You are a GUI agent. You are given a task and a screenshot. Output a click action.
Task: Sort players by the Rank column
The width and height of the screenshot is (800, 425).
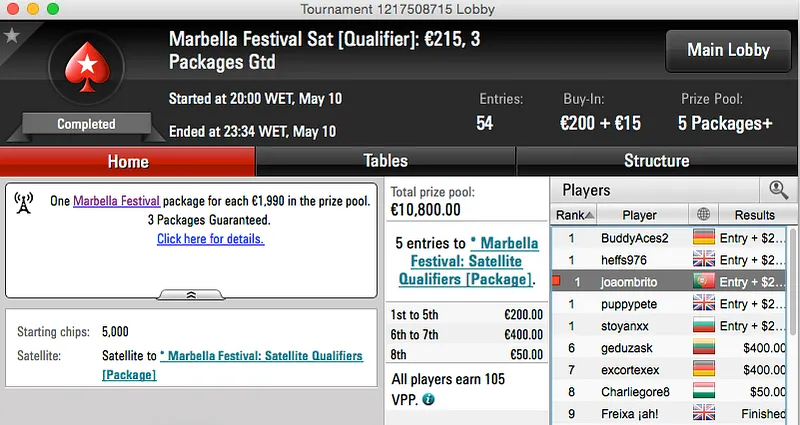point(574,215)
